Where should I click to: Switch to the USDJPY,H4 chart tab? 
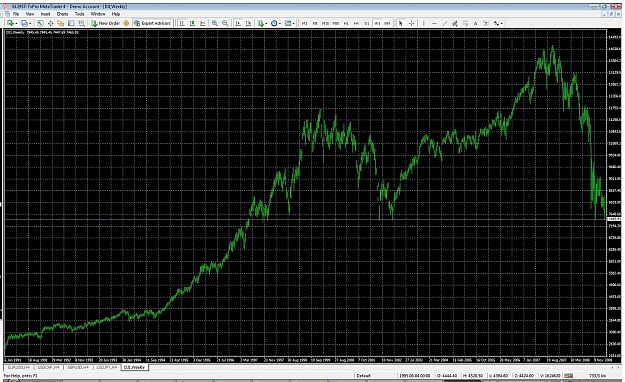coord(107,367)
